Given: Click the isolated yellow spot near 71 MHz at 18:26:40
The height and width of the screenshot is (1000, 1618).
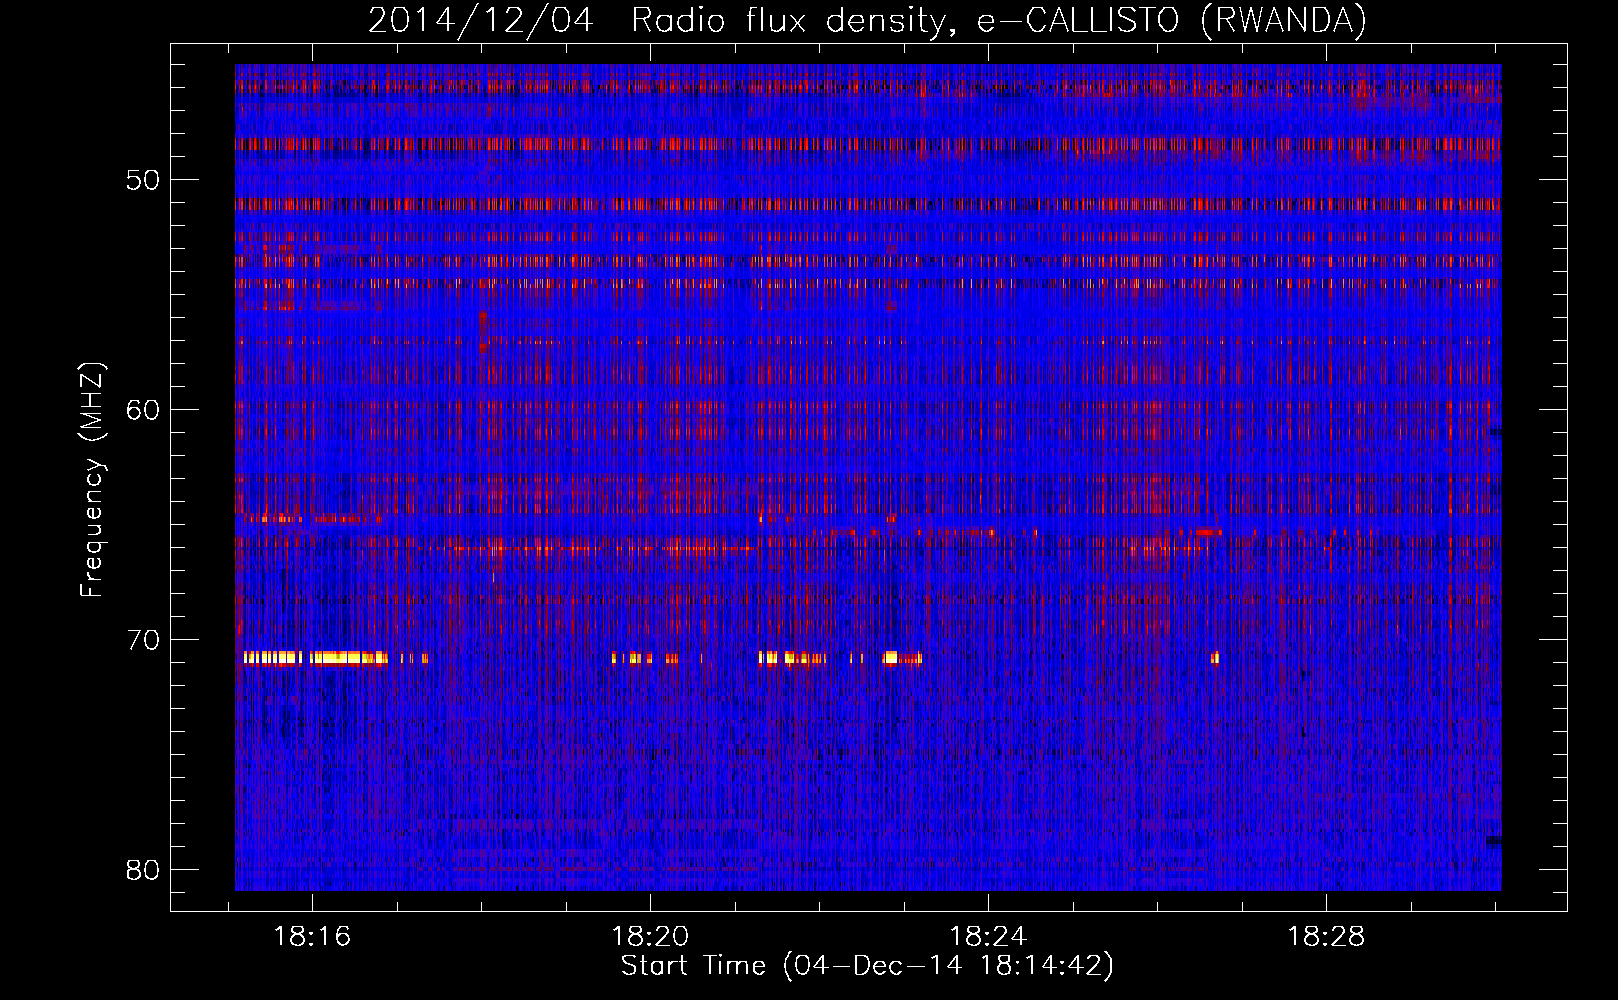Looking at the screenshot, I should (1215, 658).
